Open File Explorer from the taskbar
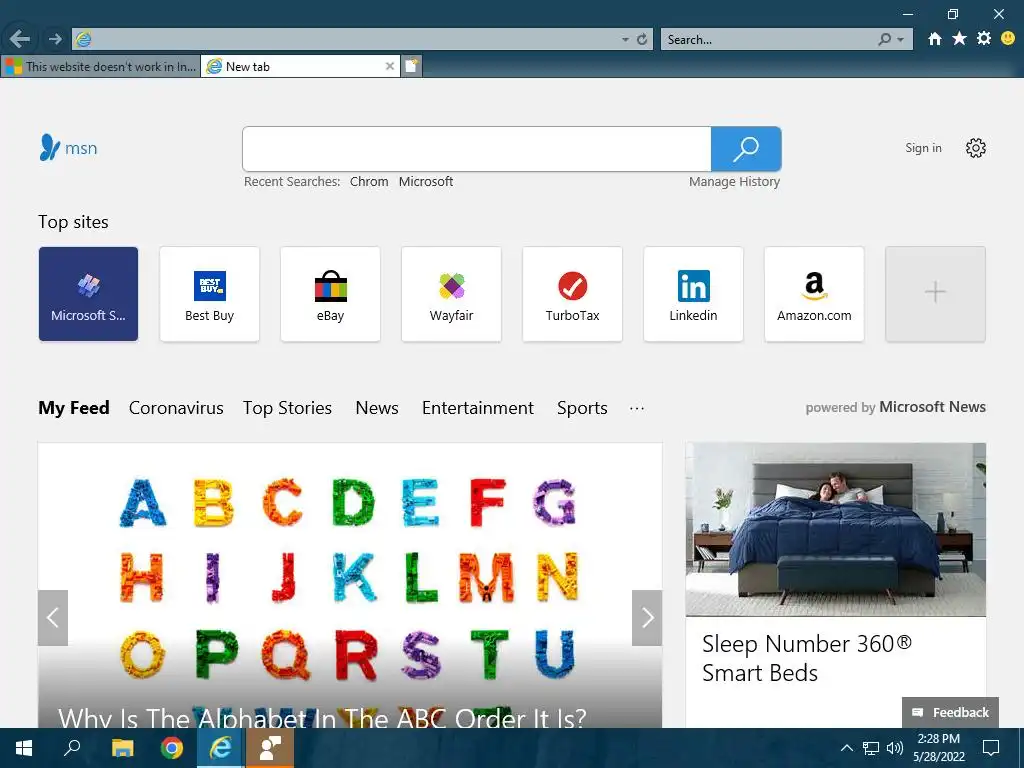The width and height of the screenshot is (1024, 768). (122, 748)
